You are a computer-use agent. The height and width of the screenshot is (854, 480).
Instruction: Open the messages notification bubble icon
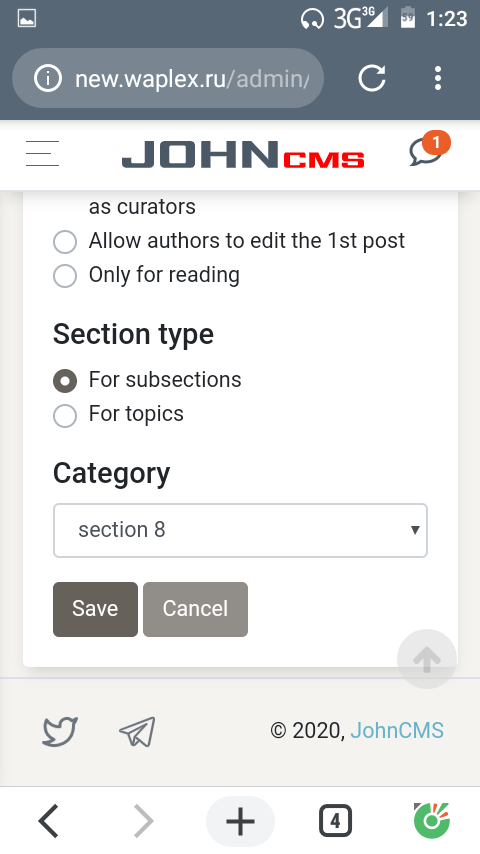(429, 149)
